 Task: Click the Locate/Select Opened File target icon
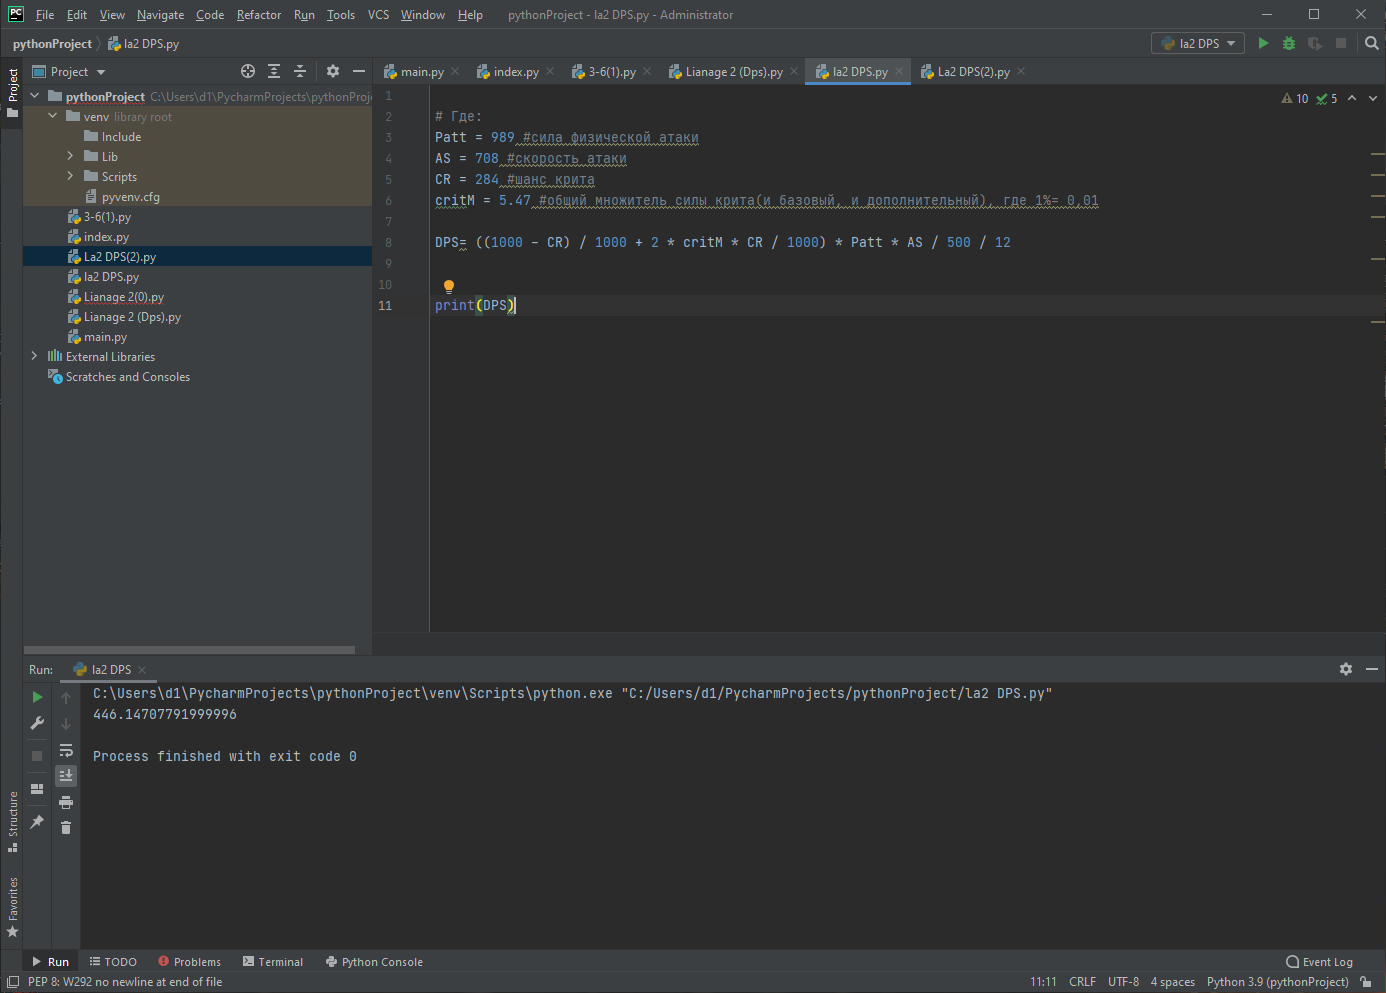248,71
